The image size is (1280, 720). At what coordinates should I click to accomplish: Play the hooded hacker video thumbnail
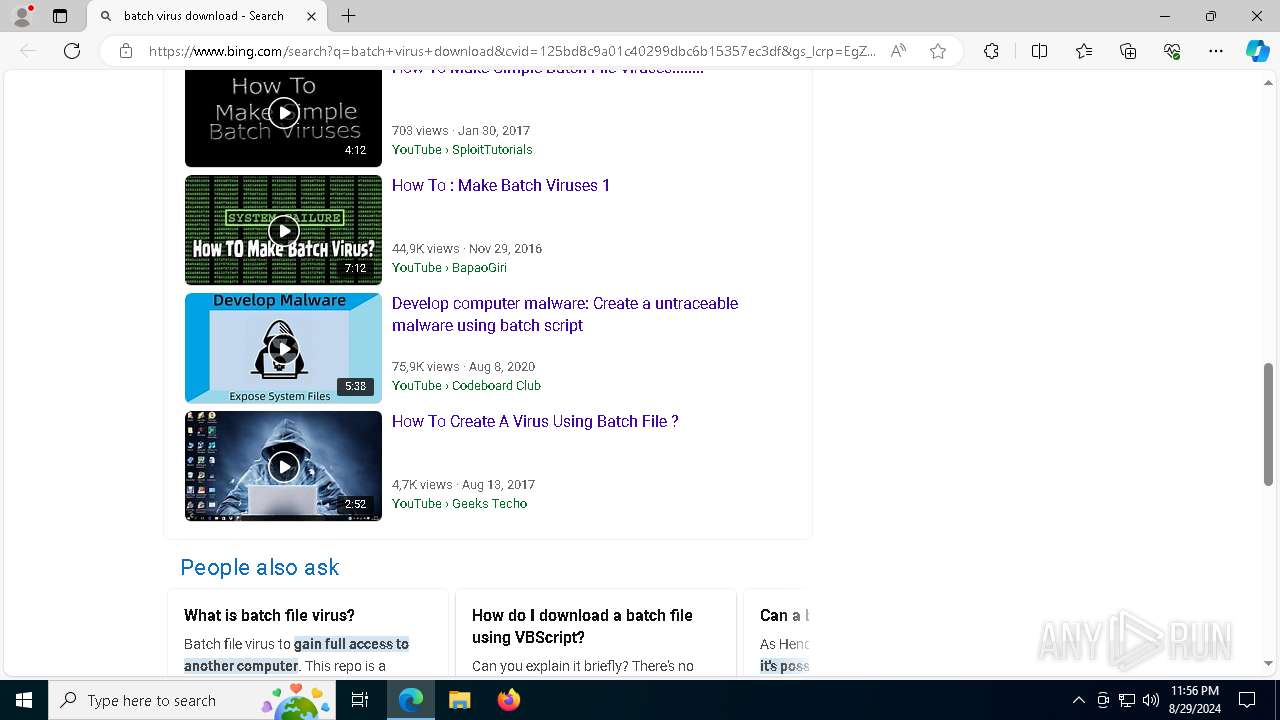[283, 466]
